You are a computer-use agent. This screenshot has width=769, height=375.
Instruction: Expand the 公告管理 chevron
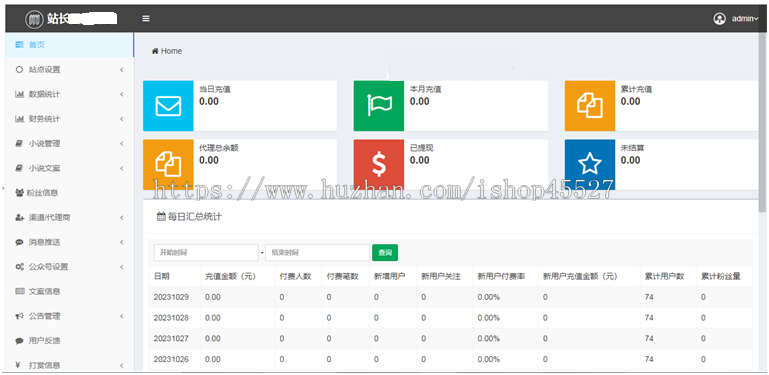122,316
